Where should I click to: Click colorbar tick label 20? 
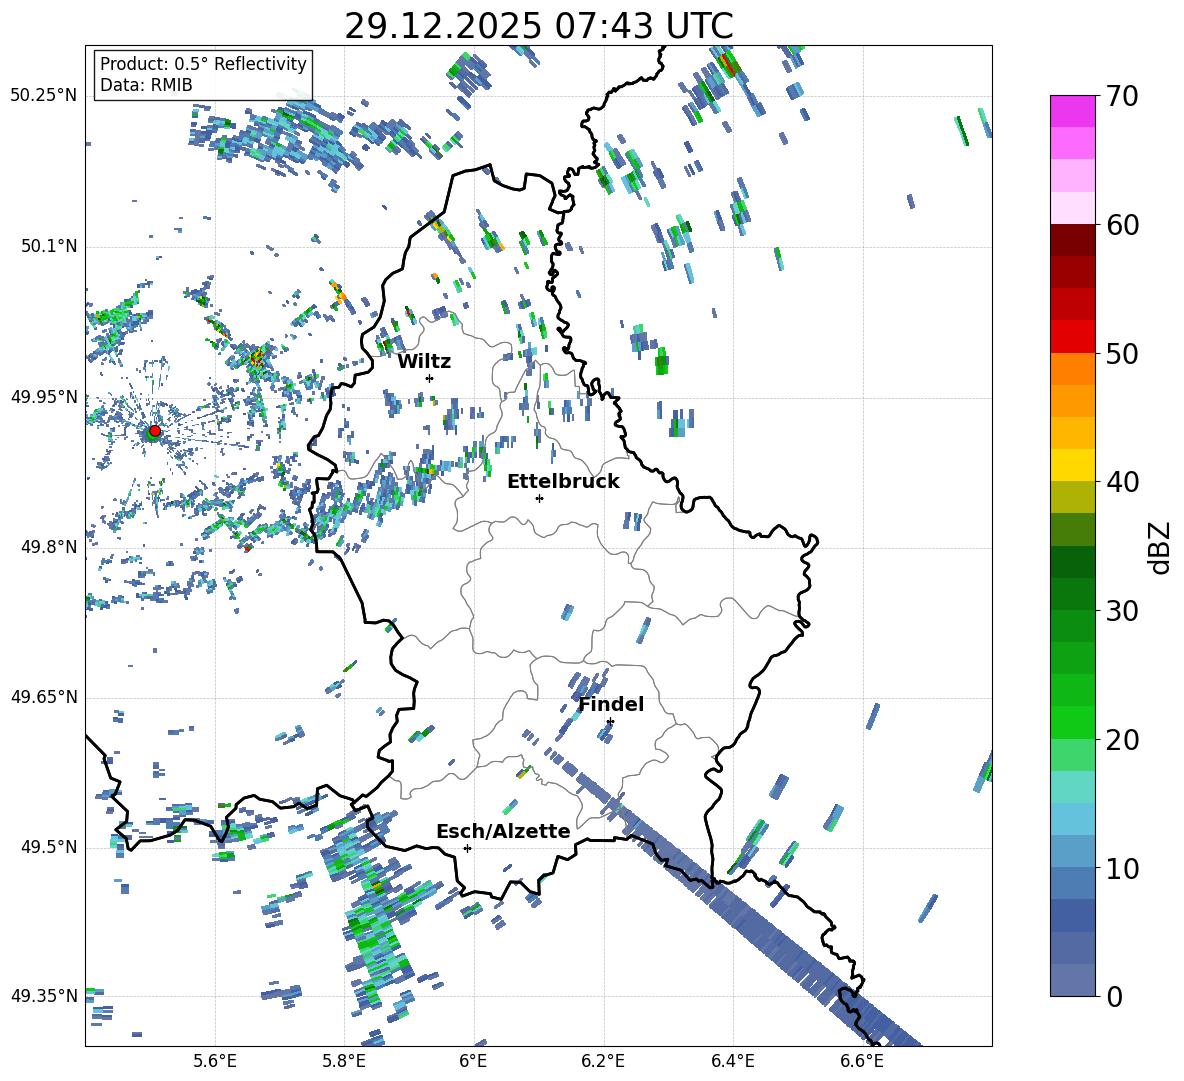(1122, 740)
